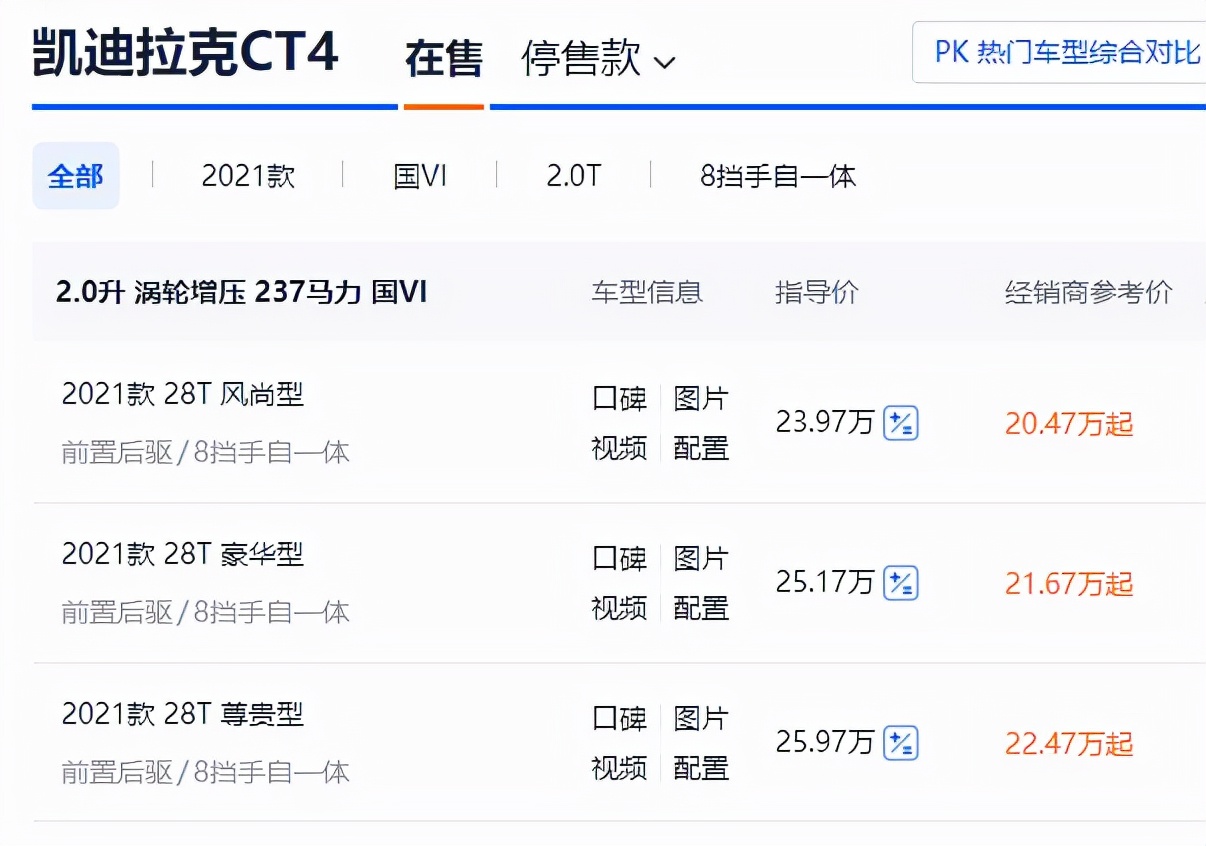Filter by 国VI emission standard
The image size is (1206, 846).
[x=420, y=176]
